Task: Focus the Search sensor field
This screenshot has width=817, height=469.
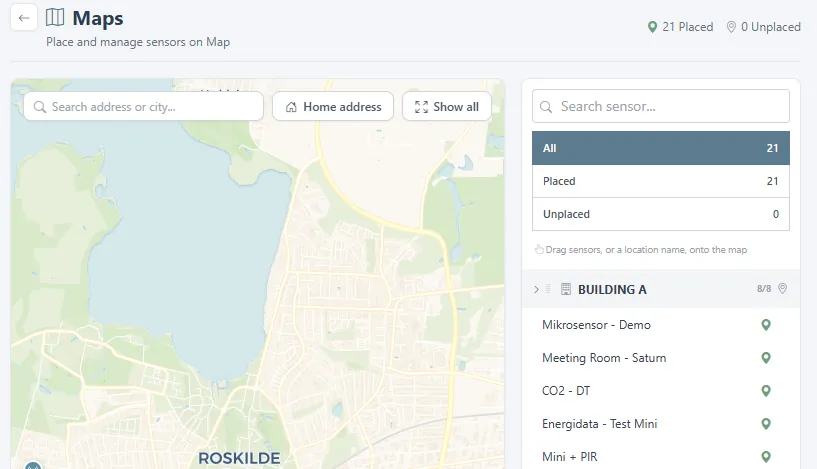Action: pyautogui.click(x=661, y=106)
